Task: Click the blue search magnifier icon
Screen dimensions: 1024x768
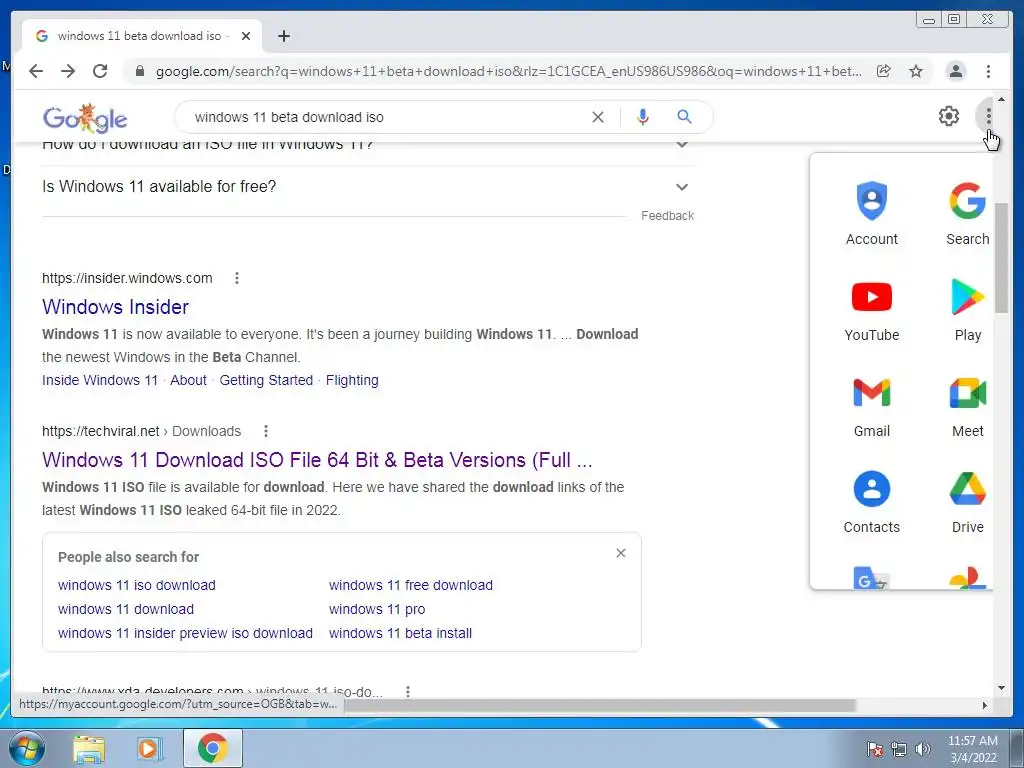Action: pyautogui.click(x=684, y=117)
